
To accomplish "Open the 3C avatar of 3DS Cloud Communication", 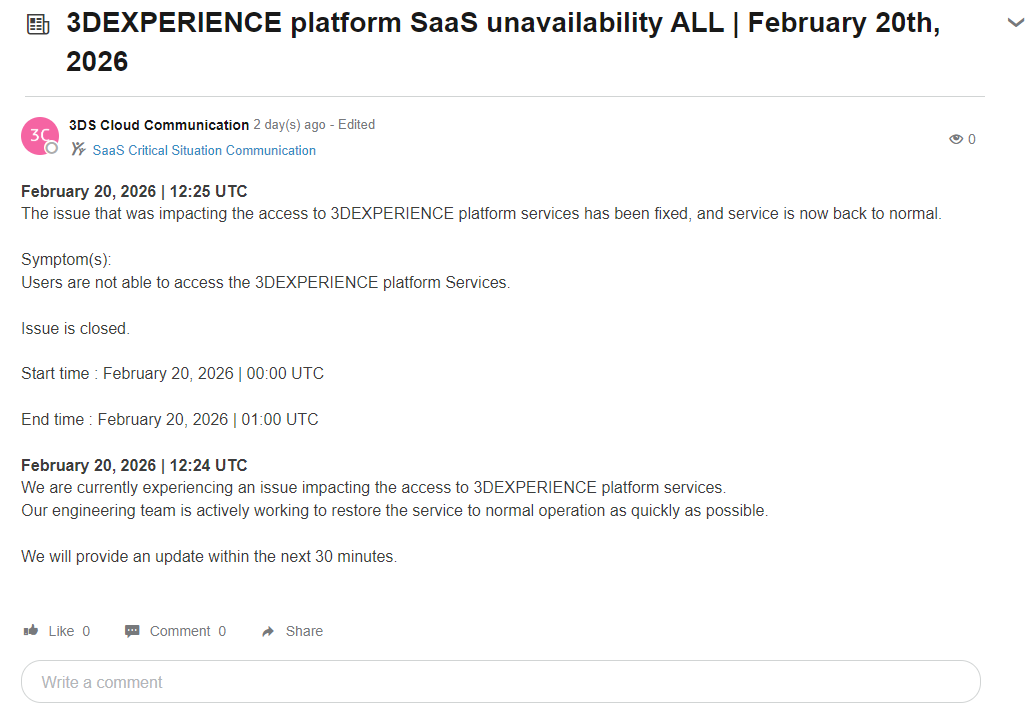I will (39, 135).
